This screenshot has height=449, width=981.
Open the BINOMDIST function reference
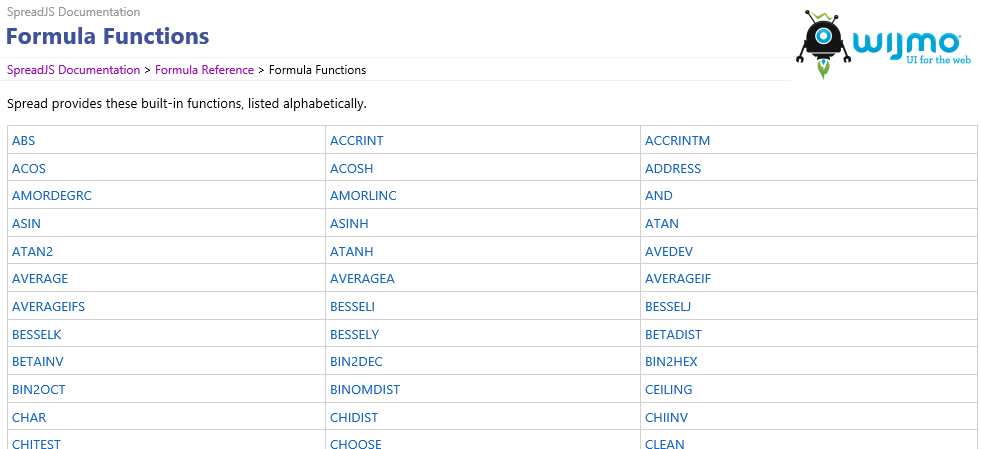pos(365,390)
